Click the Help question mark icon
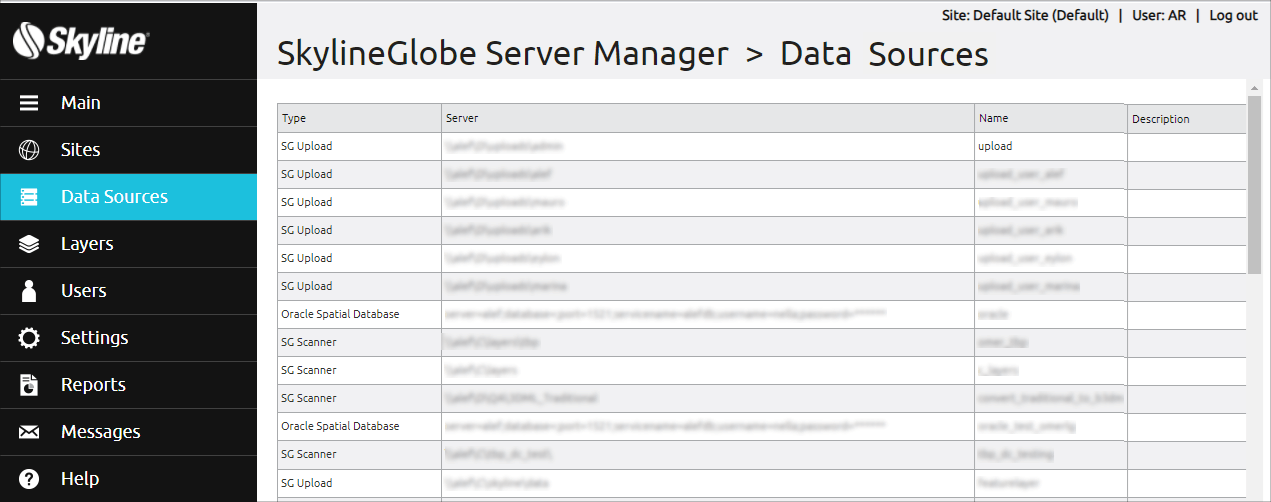 [29, 479]
